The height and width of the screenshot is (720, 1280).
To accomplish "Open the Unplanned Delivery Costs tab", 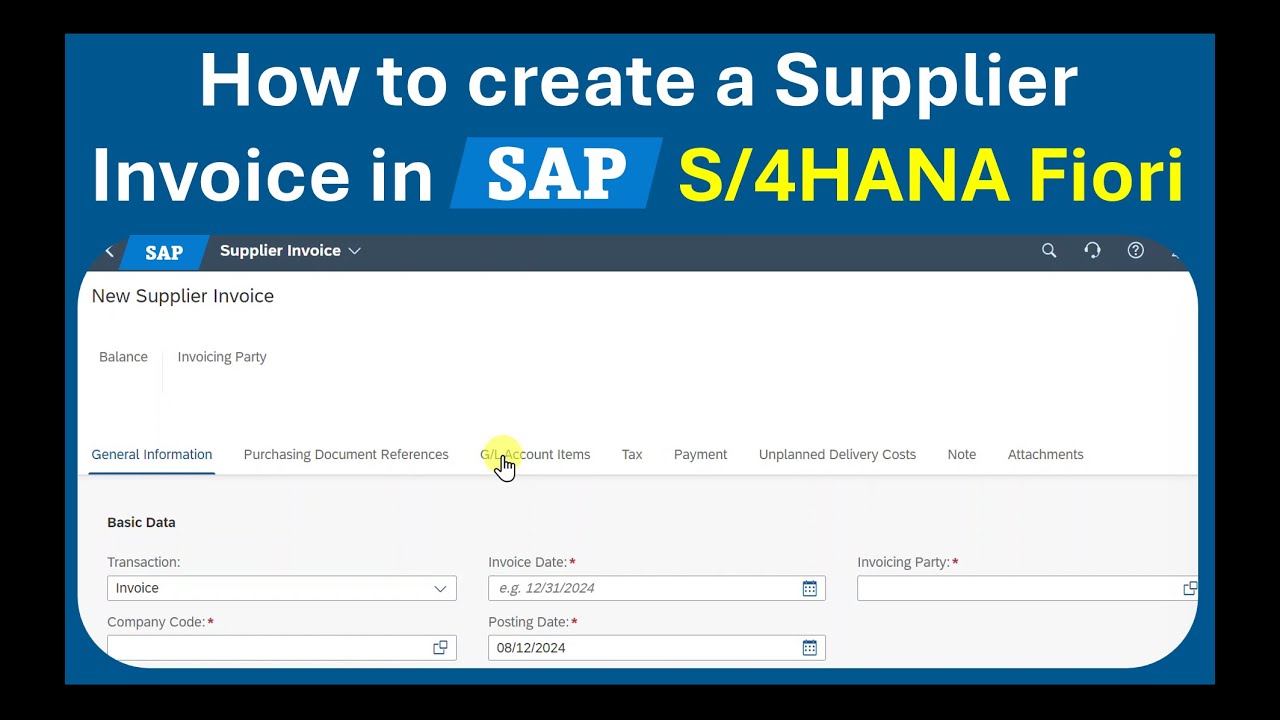I will (837, 454).
